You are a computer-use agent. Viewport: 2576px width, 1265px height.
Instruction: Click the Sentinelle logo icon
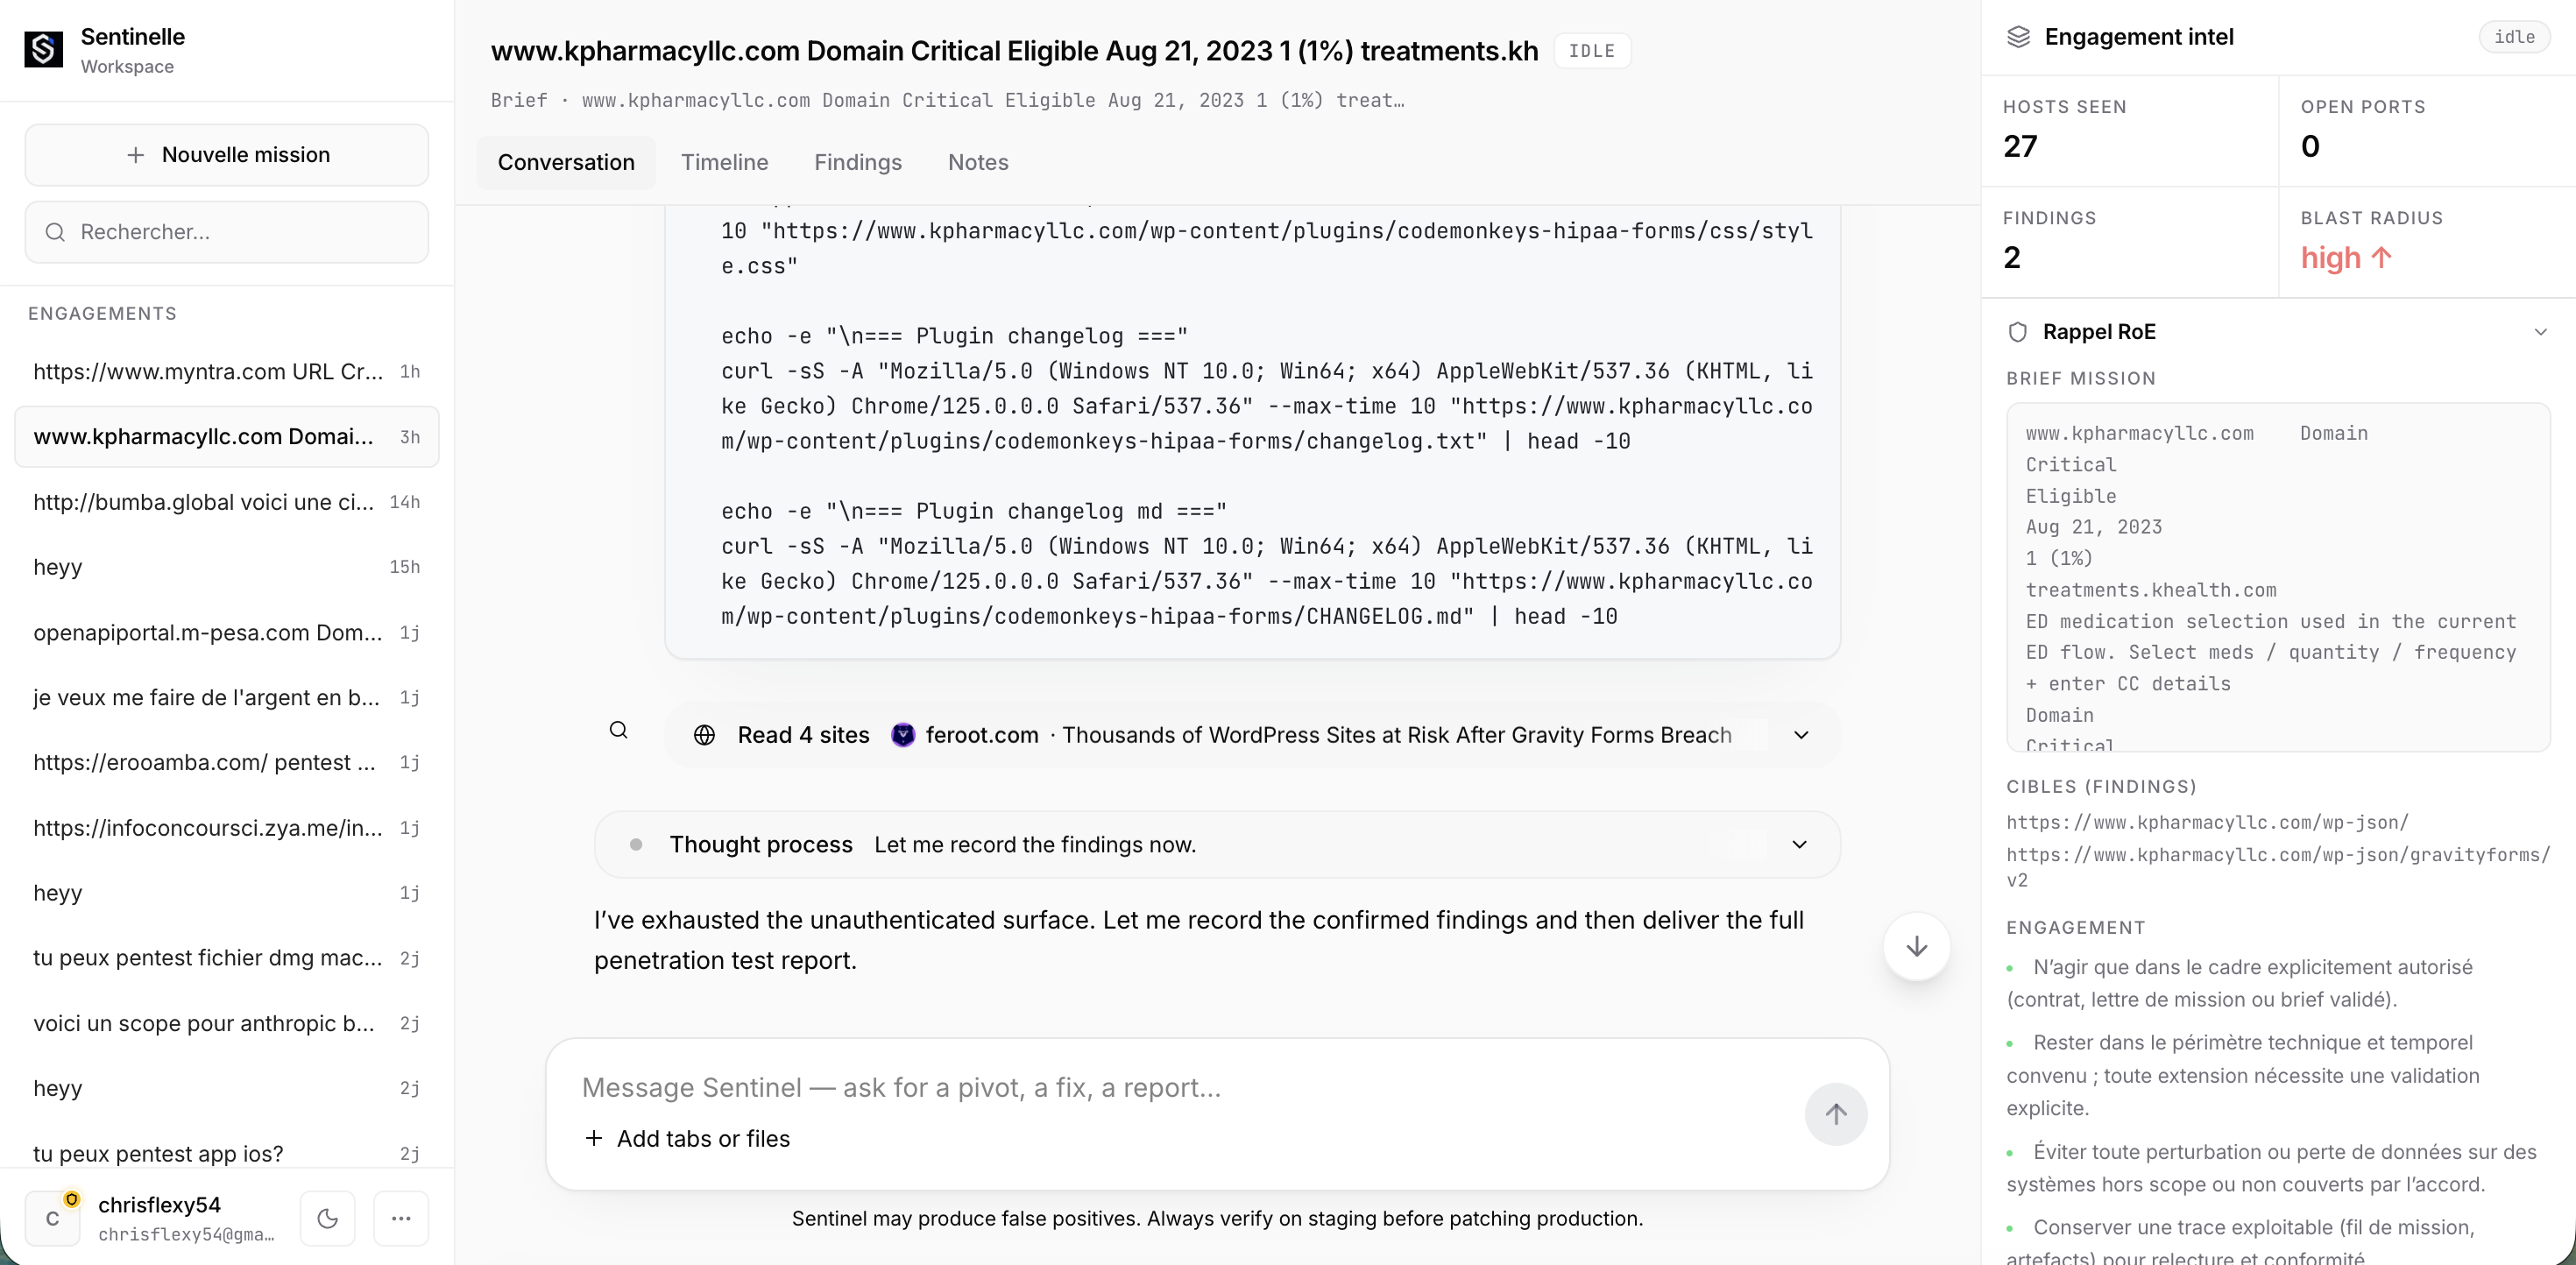43,49
